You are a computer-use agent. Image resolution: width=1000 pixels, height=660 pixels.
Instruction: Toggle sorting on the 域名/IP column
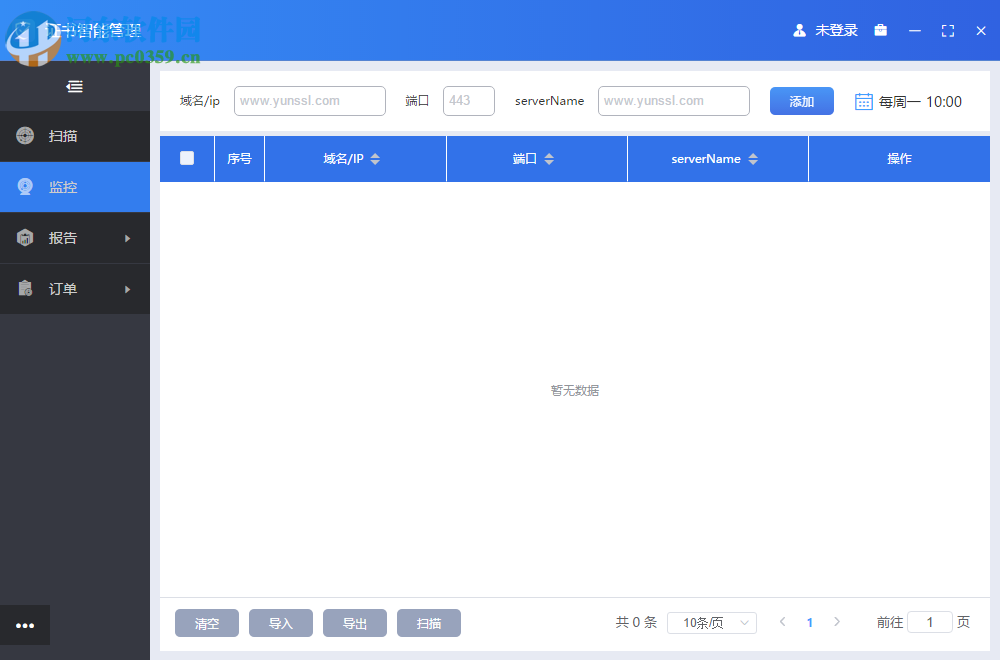pos(374,158)
